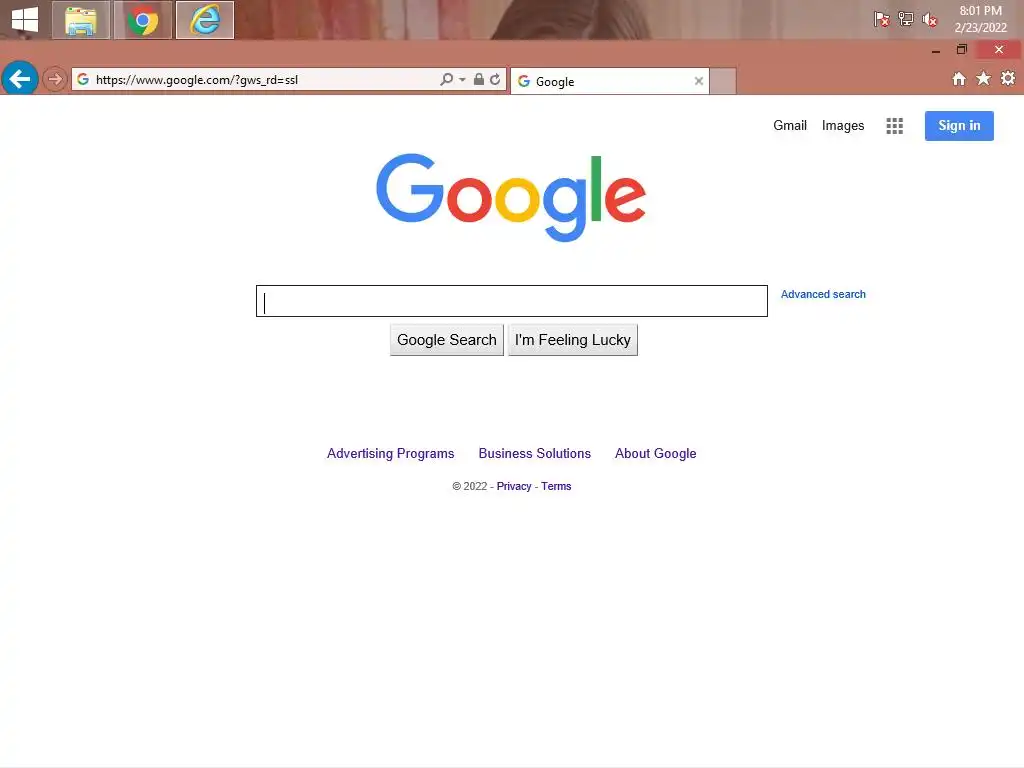Viewport: 1024px width, 768px height.
Task: Click I'm Feeling Lucky button
Action: [x=573, y=340]
